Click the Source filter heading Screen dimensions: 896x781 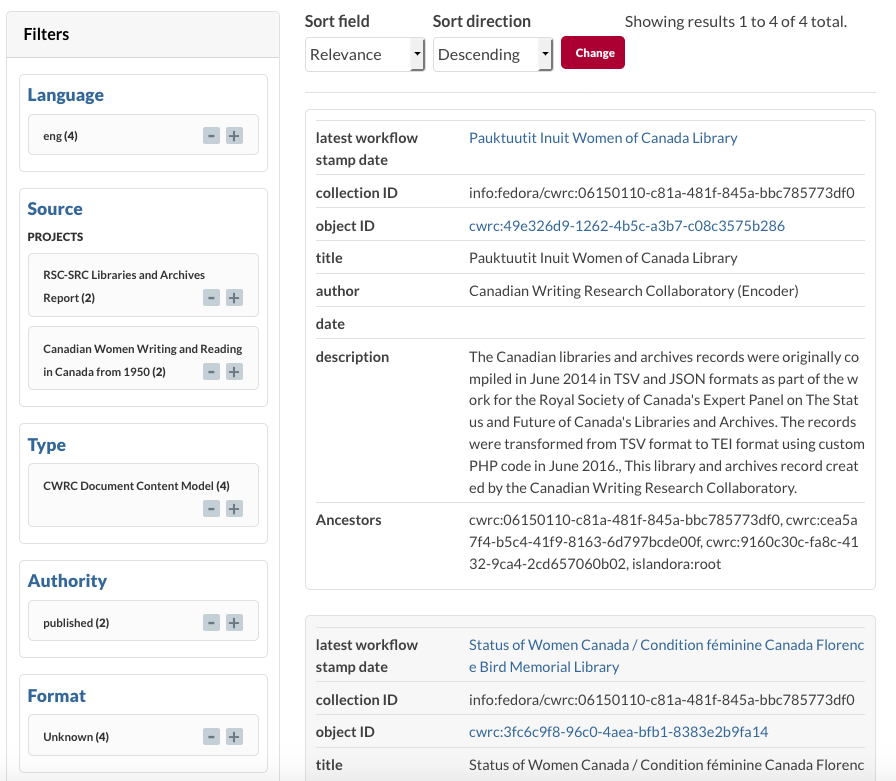click(x=55, y=209)
